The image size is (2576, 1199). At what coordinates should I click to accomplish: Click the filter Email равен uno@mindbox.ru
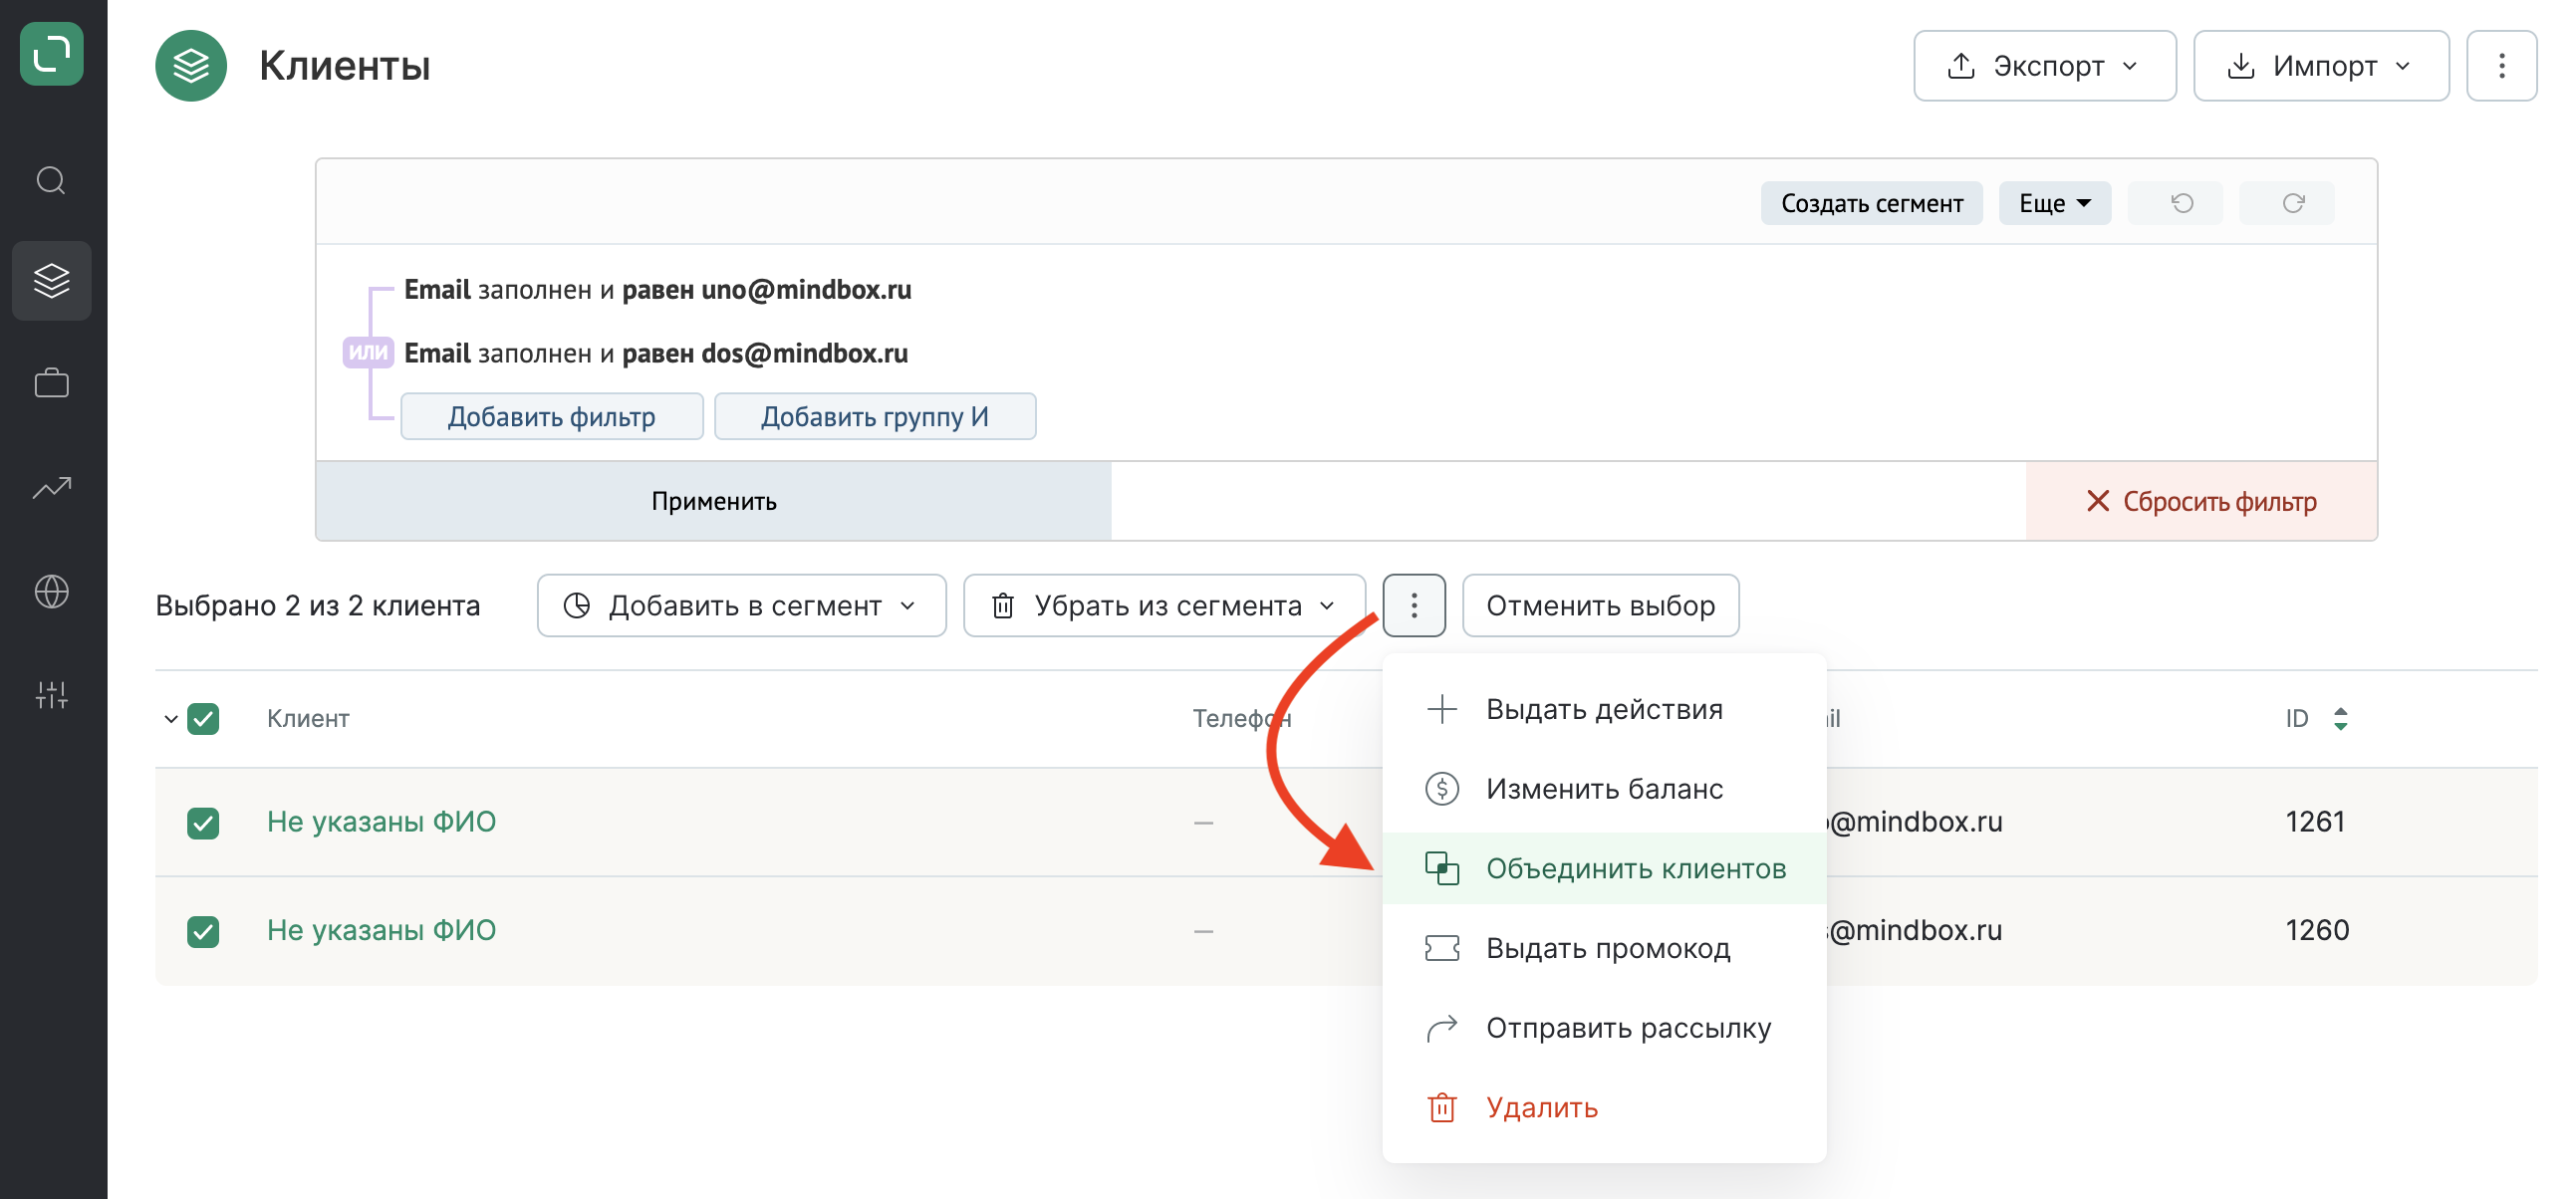[657, 290]
